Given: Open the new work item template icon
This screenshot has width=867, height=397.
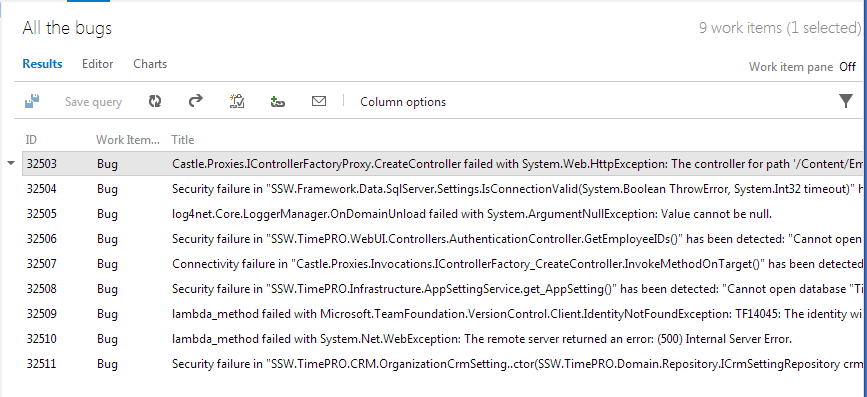Looking at the screenshot, I should point(237,101).
